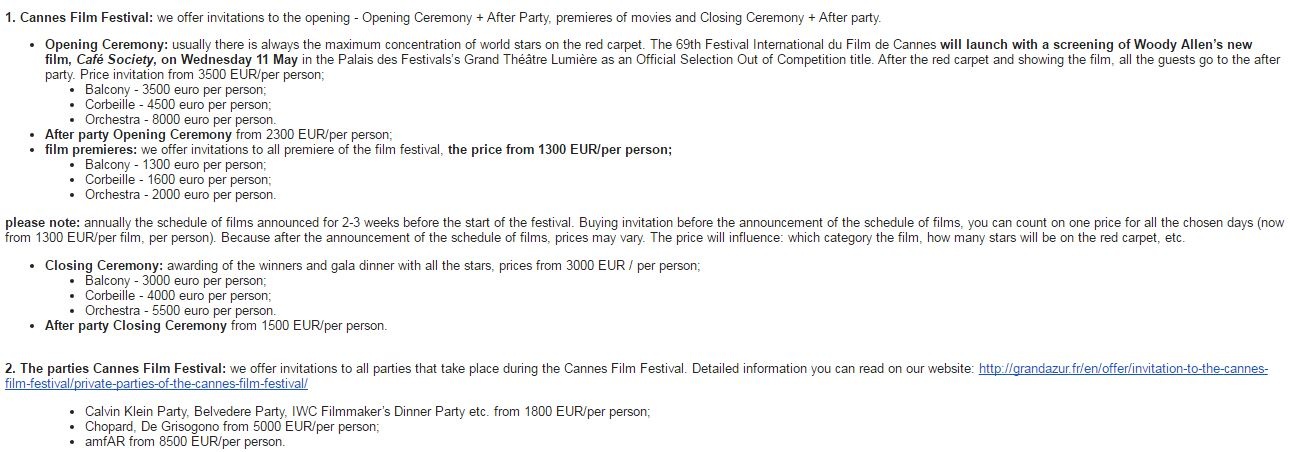The height and width of the screenshot is (452, 1290).
Task: Select the "Corbeille - 4500 euro per person" item
Action: 177,104
